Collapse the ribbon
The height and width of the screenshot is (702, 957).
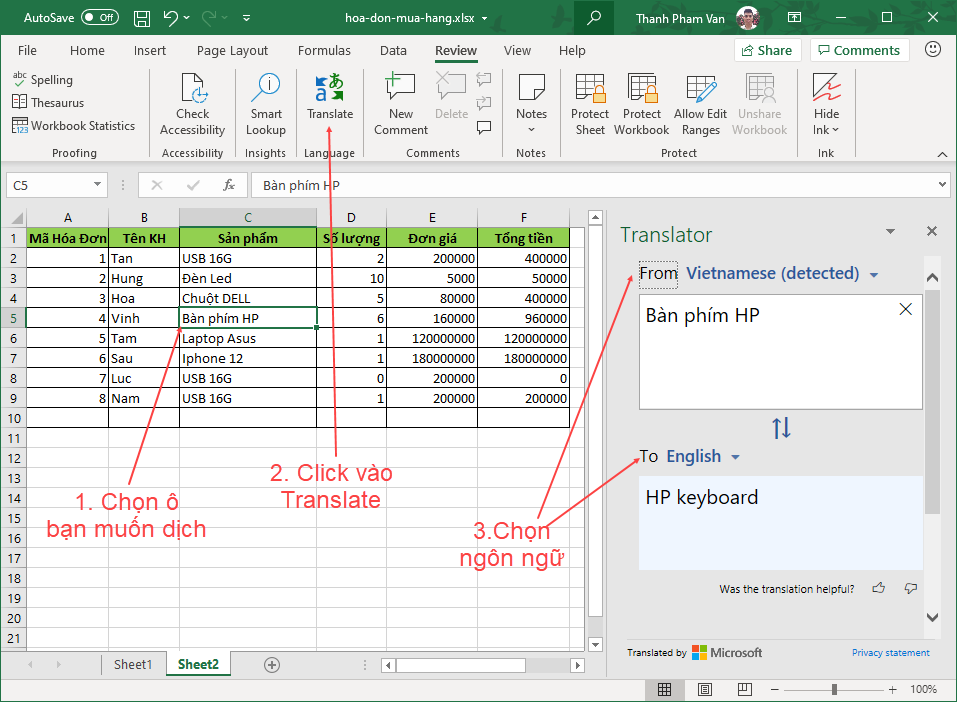942,154
